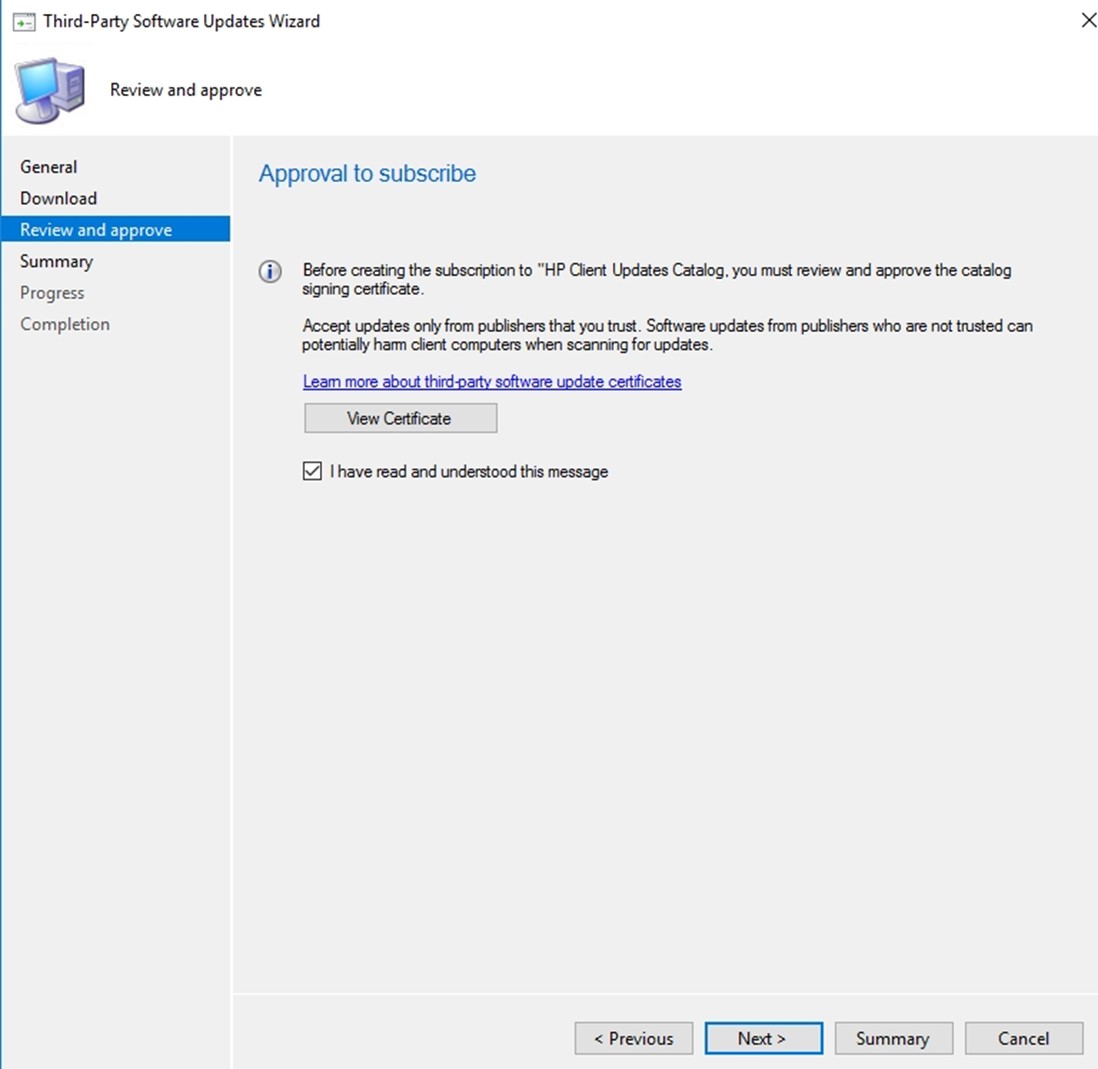The image size is (1098, 1069).
Task: Click the computer icon in wizard header
Action: (x=50, y=91)
